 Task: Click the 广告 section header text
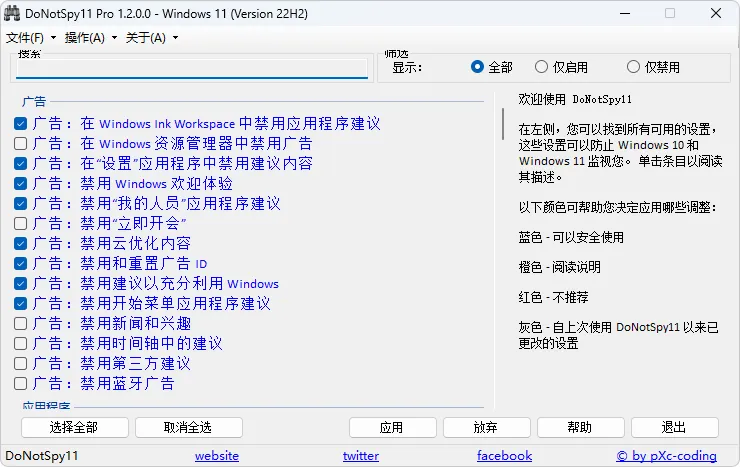[x=34, y=101]
